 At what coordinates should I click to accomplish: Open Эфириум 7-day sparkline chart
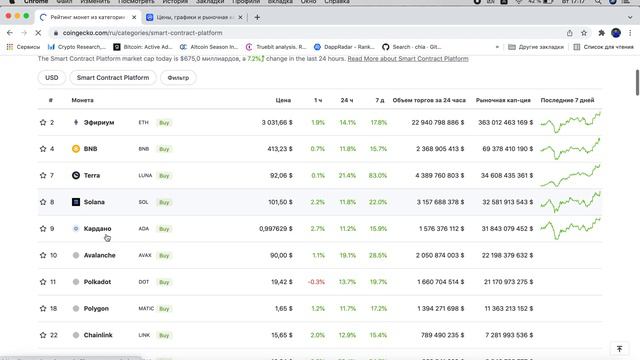click(x=571, y=122)
